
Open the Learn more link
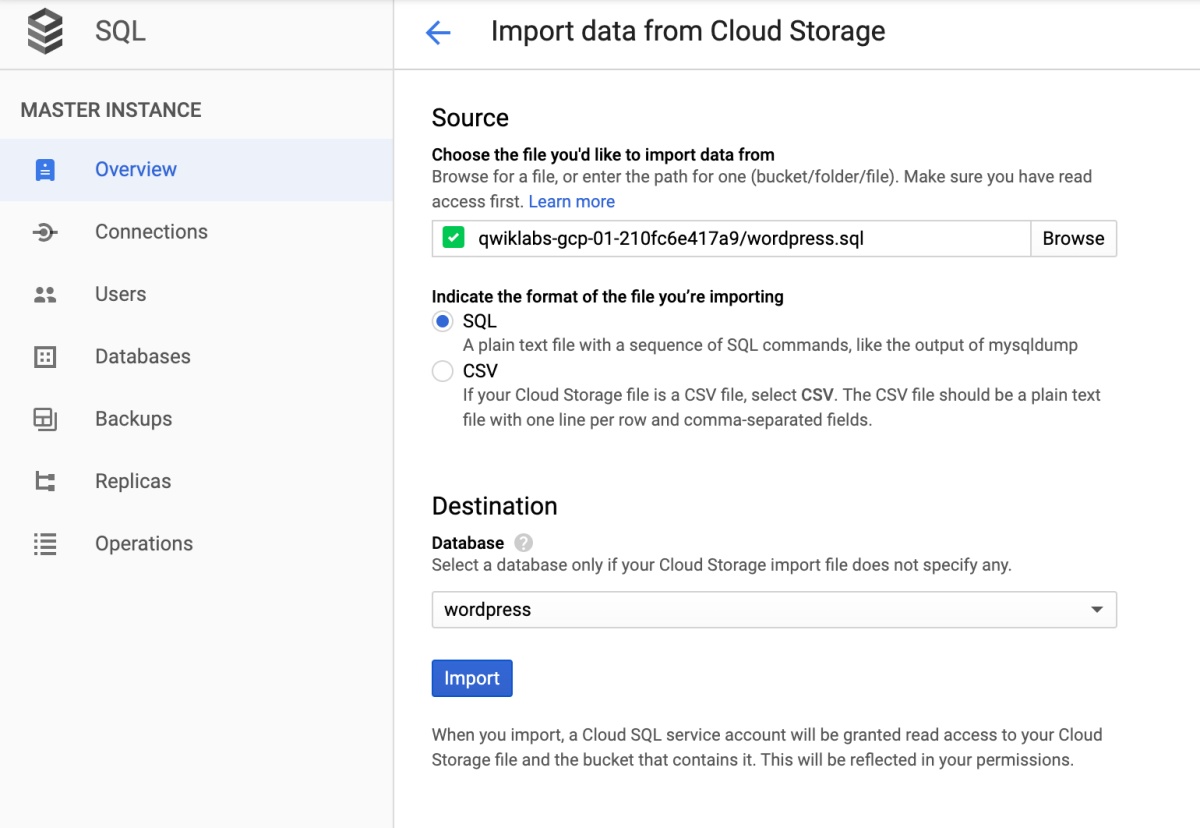571,201
